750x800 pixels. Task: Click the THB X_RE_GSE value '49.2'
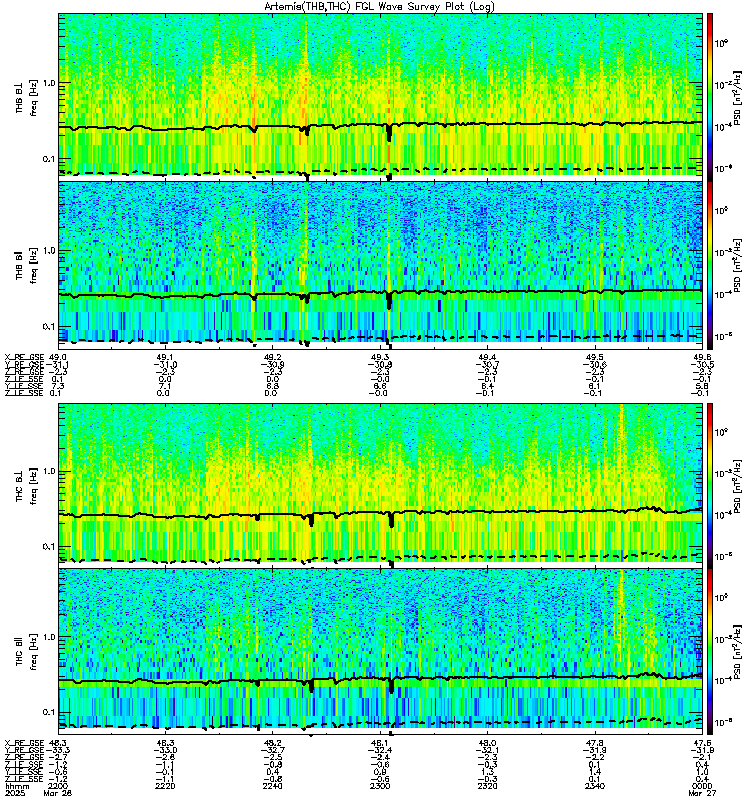coord(272,357)
